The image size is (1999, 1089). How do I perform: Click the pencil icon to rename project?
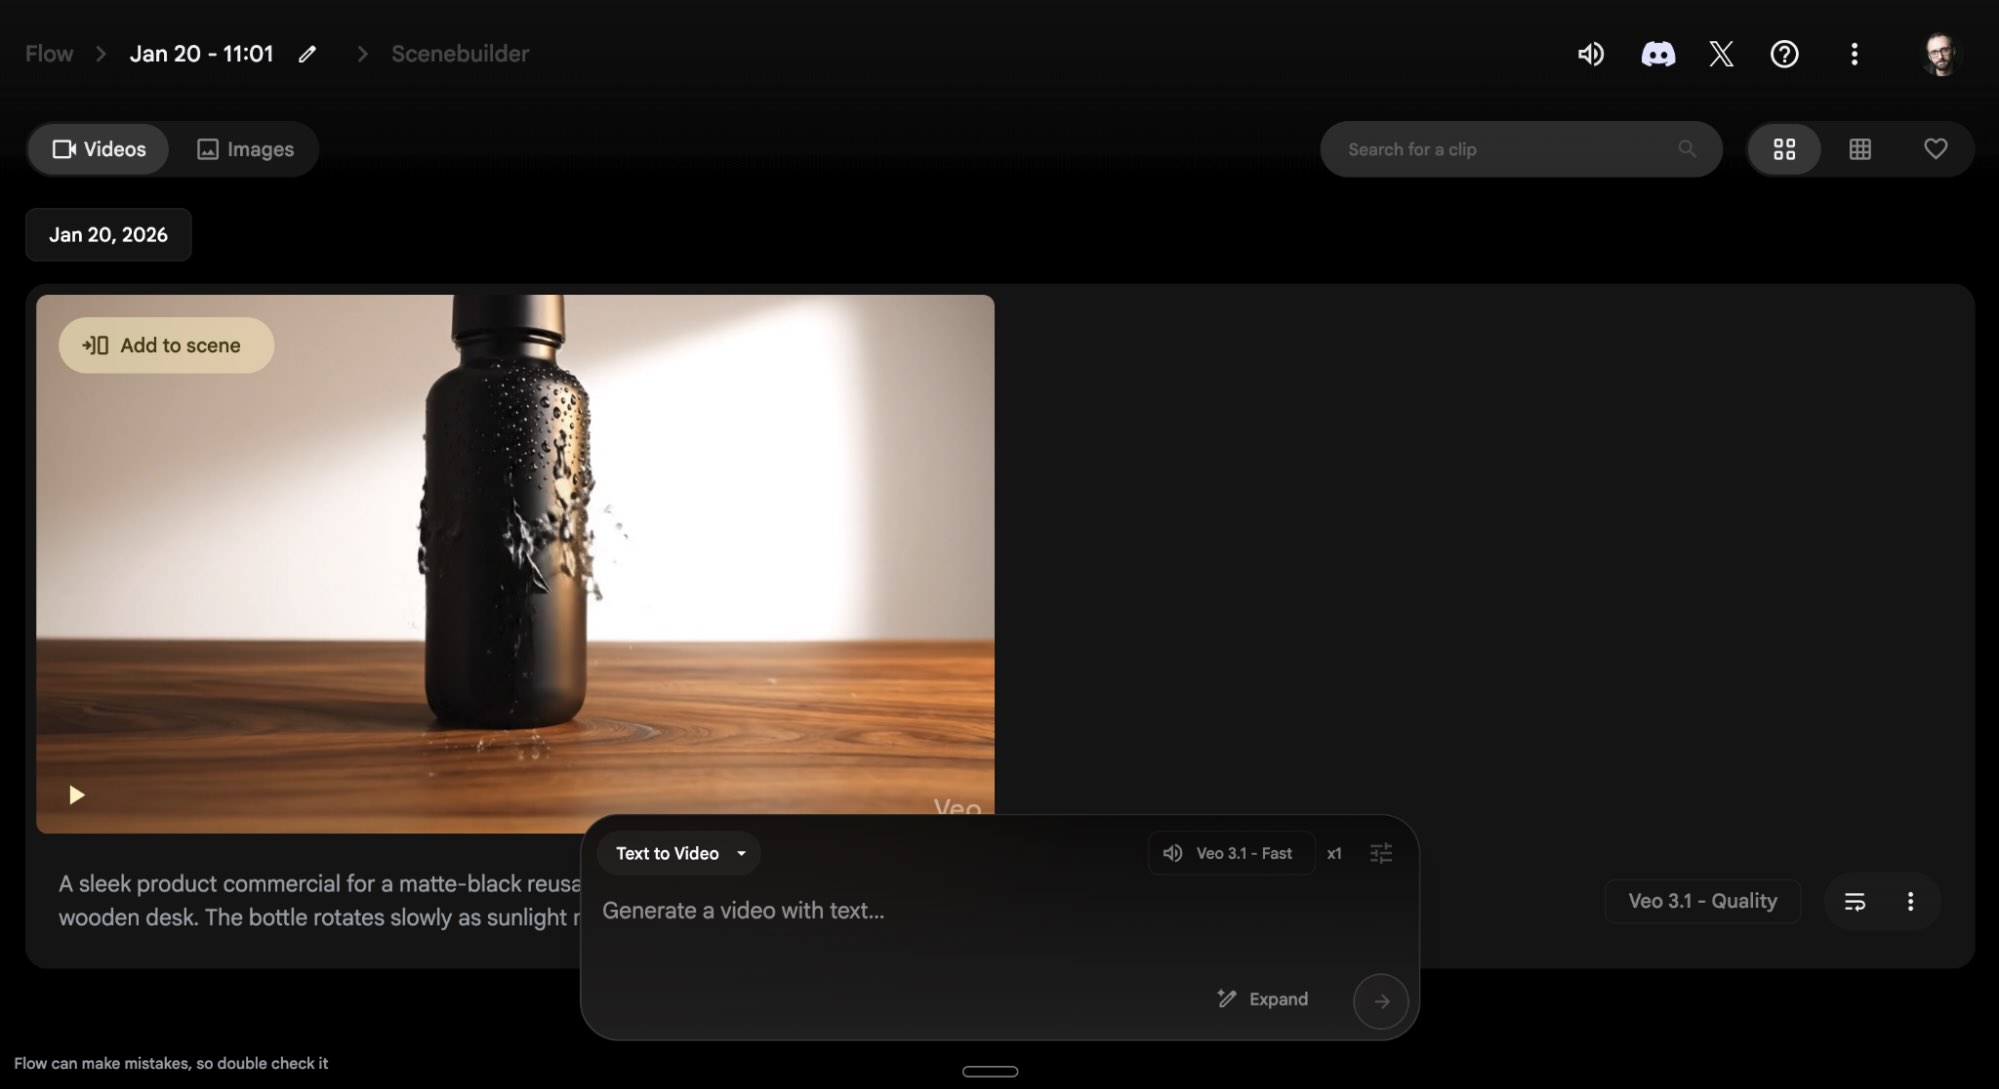307,54
